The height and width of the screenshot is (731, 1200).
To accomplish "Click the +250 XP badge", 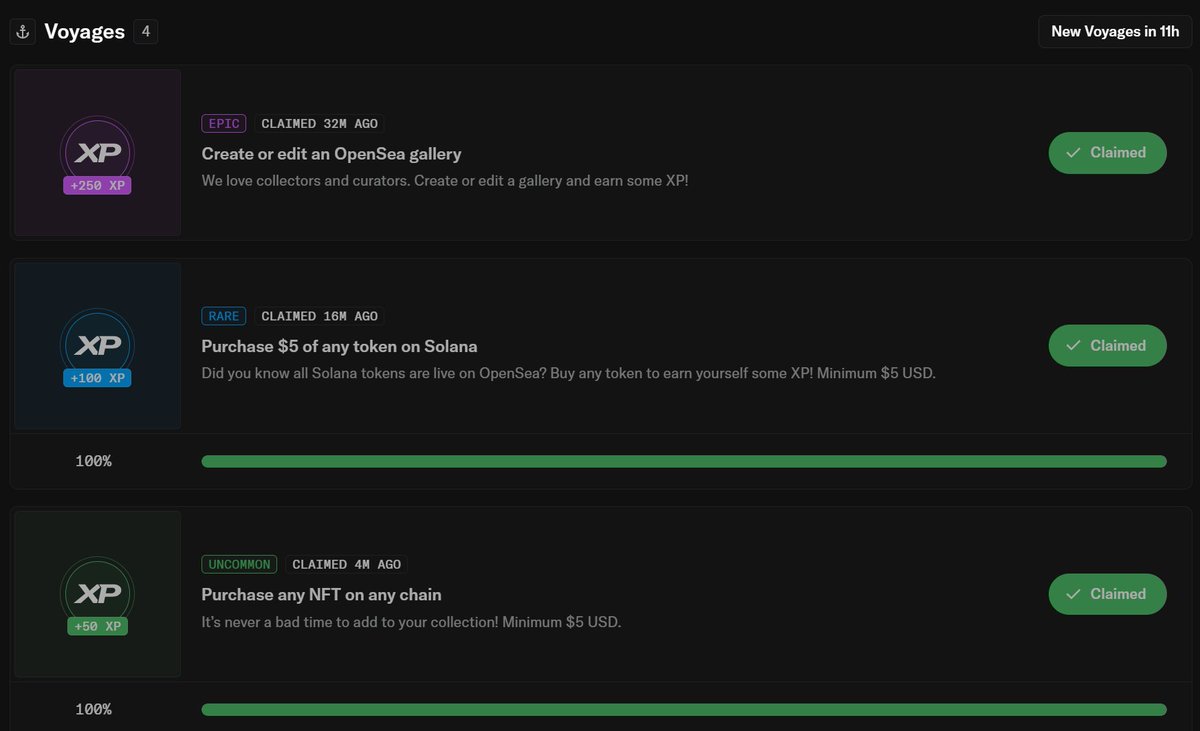I will pyautogui.click(x=97, y=185).
